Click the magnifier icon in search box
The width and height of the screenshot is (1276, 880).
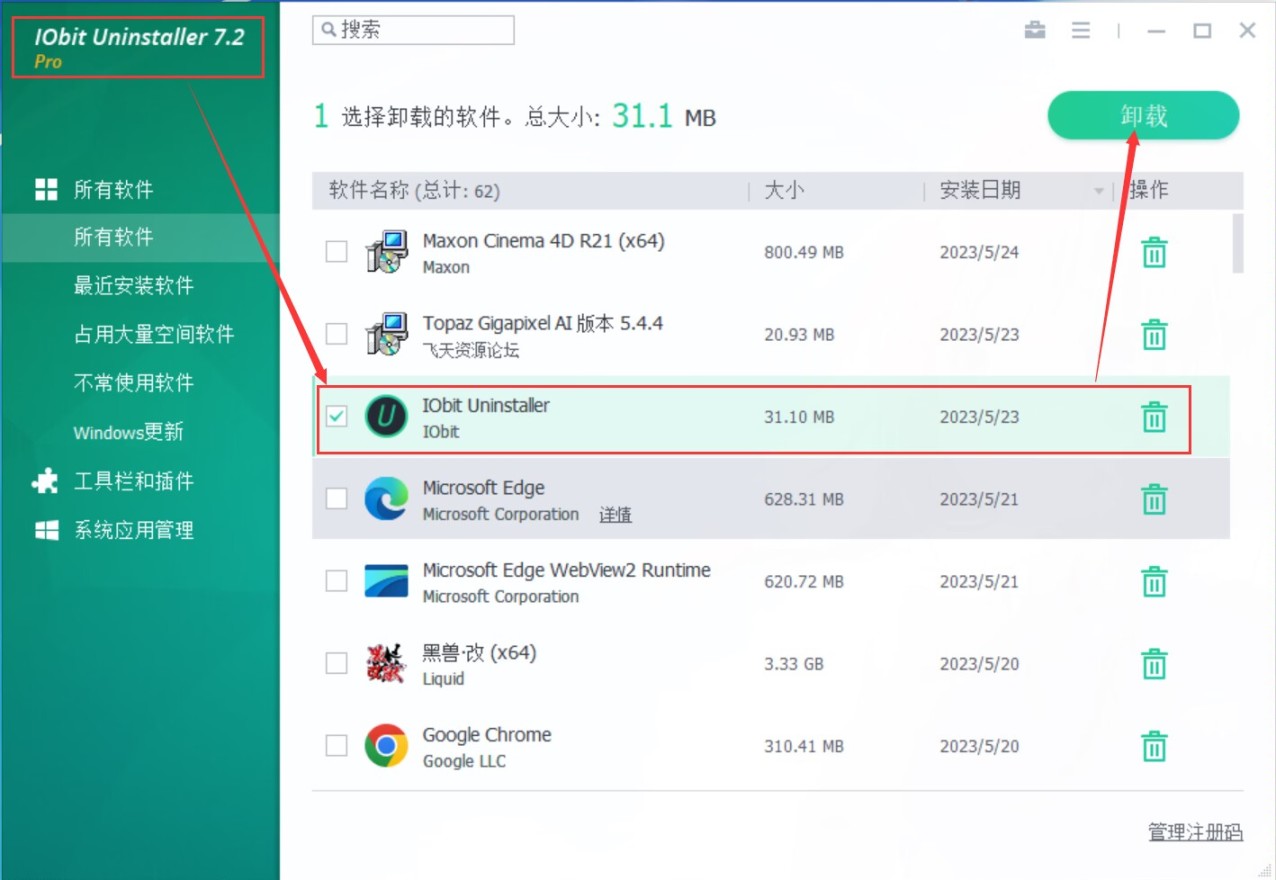tap(328, 30)
